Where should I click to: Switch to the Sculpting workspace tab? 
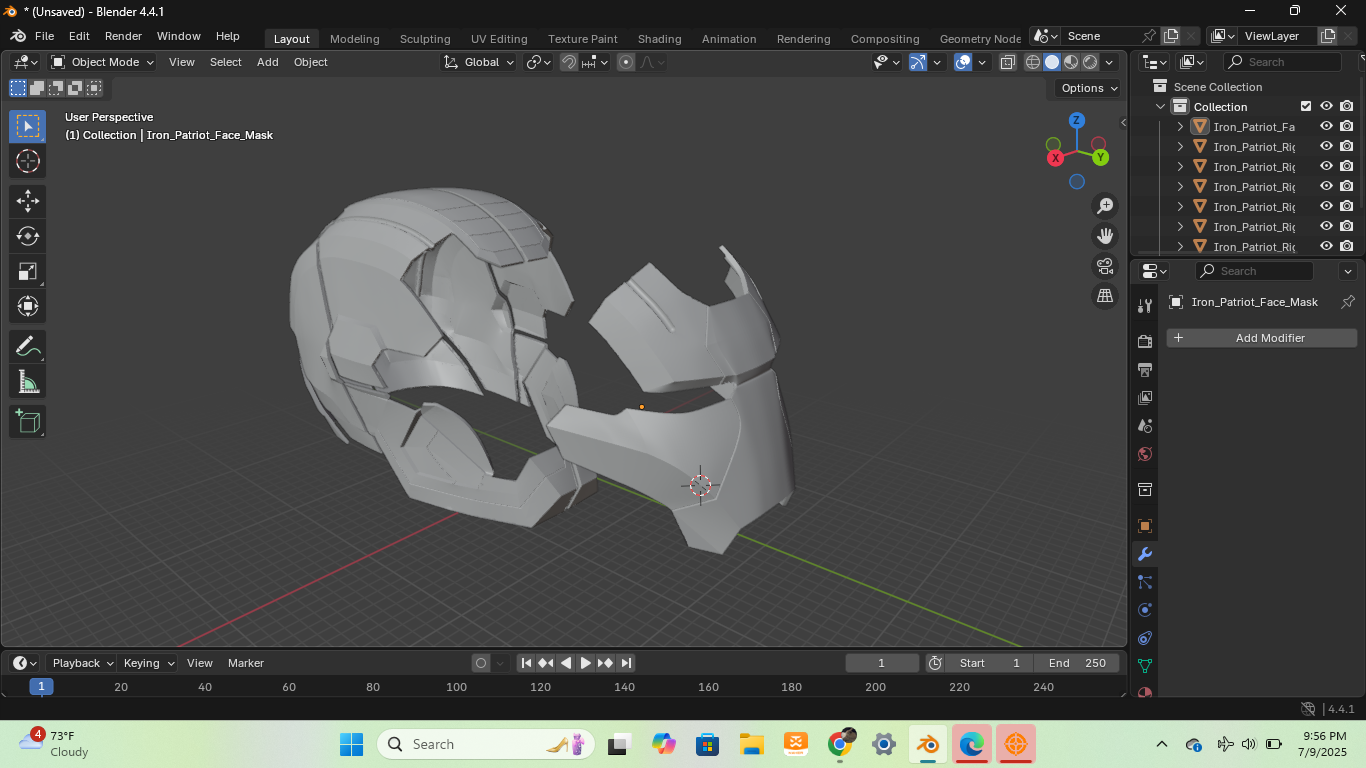click(425, 39)
